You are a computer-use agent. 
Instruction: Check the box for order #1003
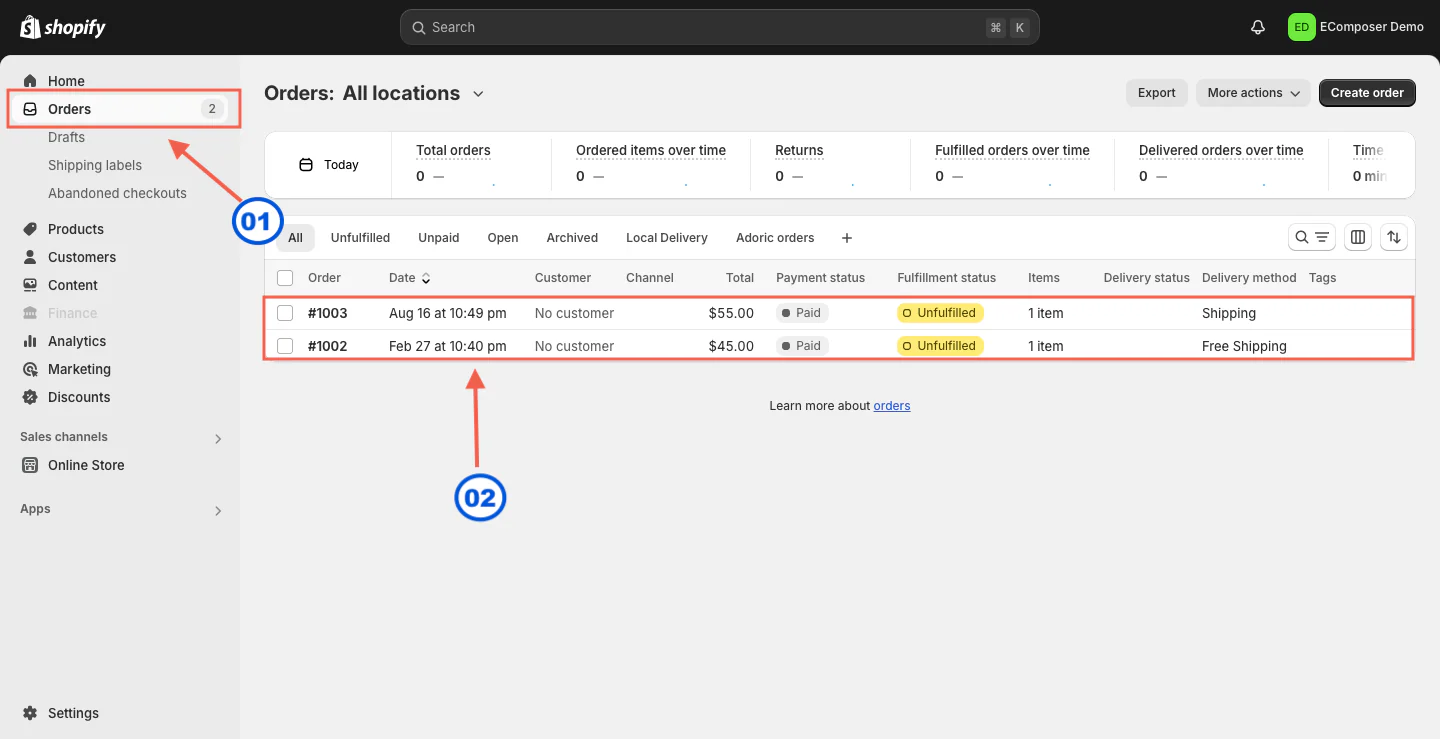[x=285, y=313]
